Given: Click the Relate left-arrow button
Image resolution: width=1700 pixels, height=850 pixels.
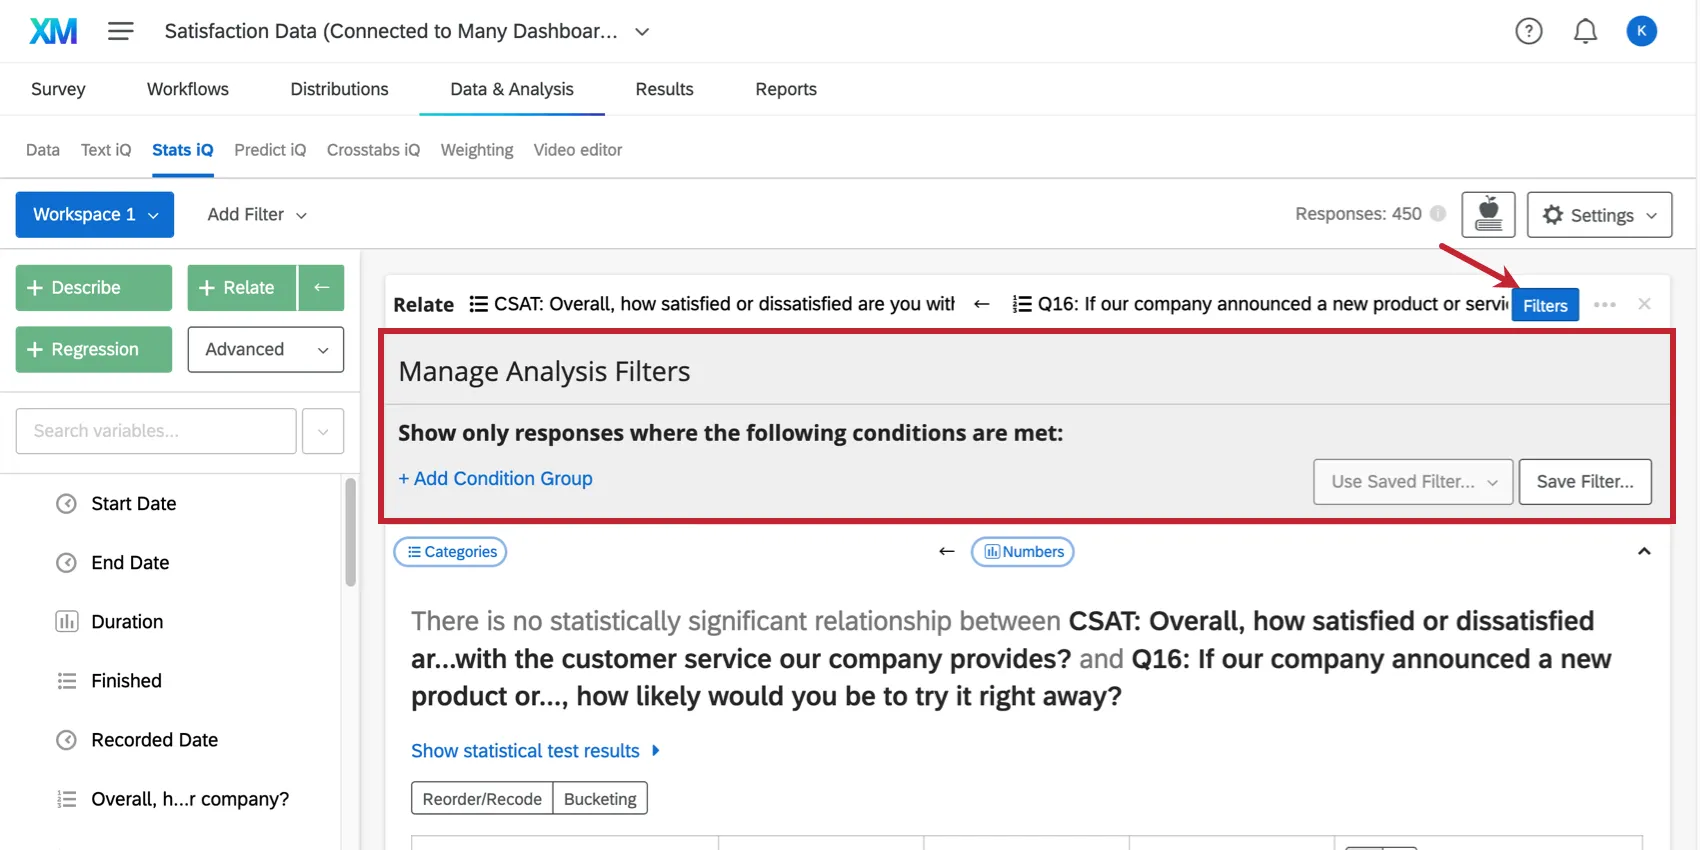Looking at the screenshot, I should click(322, 288).
